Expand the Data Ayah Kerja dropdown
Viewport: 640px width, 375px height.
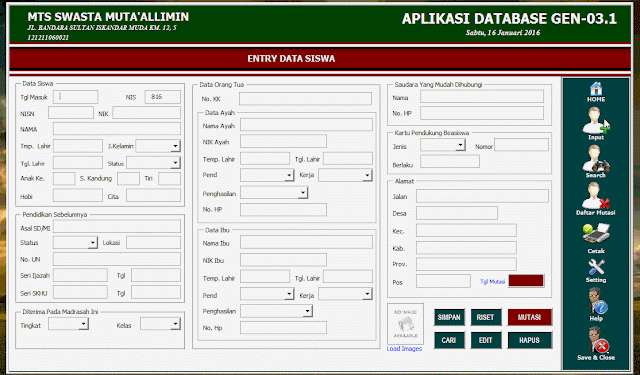(x=367, y=175)
